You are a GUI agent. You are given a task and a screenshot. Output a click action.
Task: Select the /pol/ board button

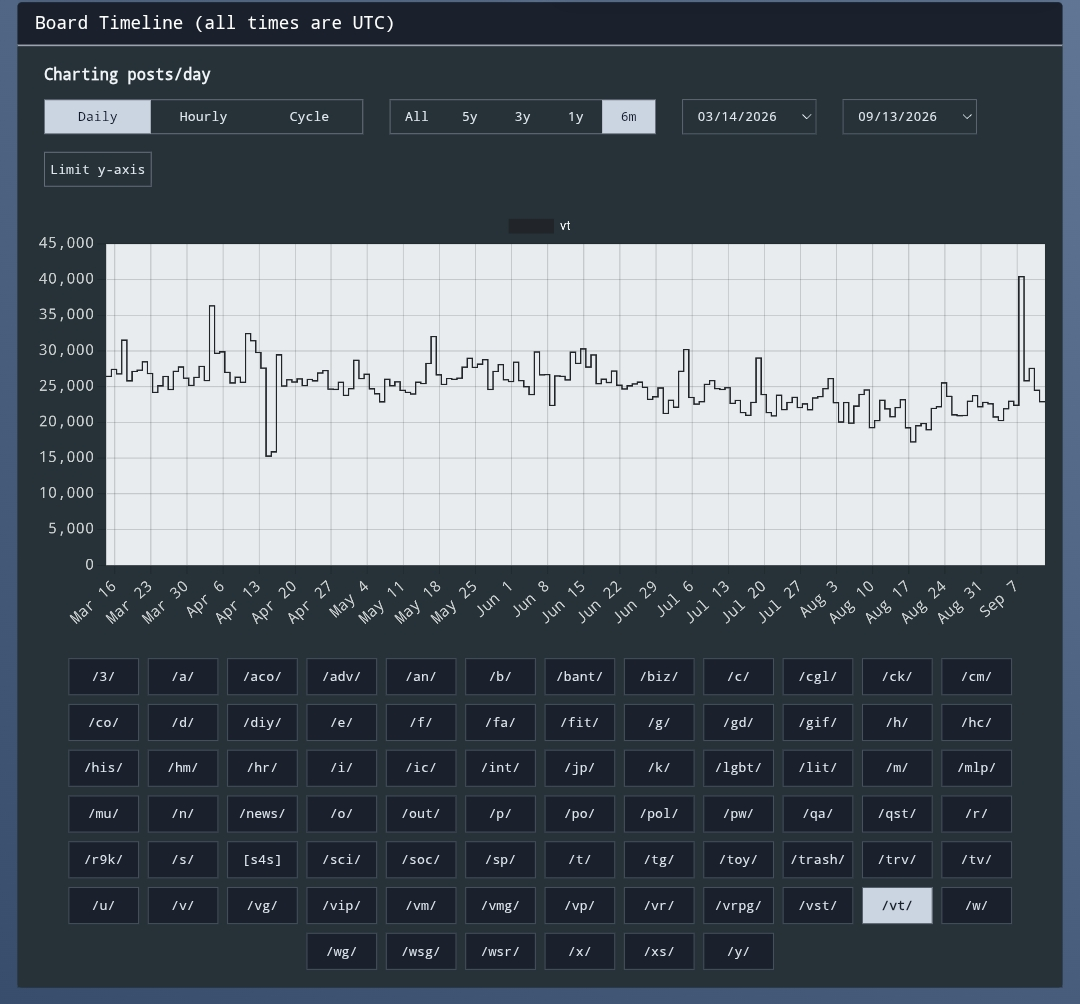(659, 814)
